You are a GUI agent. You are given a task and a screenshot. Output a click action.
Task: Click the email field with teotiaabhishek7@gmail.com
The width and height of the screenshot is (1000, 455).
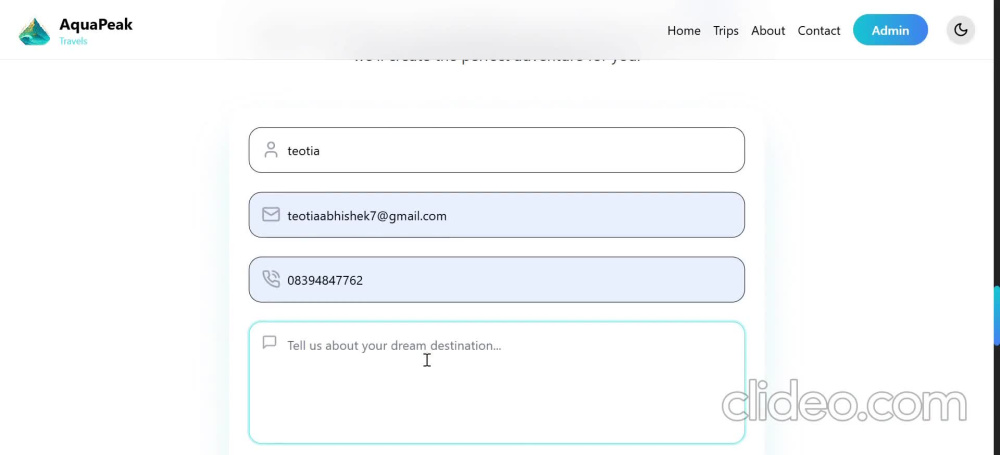pyautogui.click(x=497, y=215)
